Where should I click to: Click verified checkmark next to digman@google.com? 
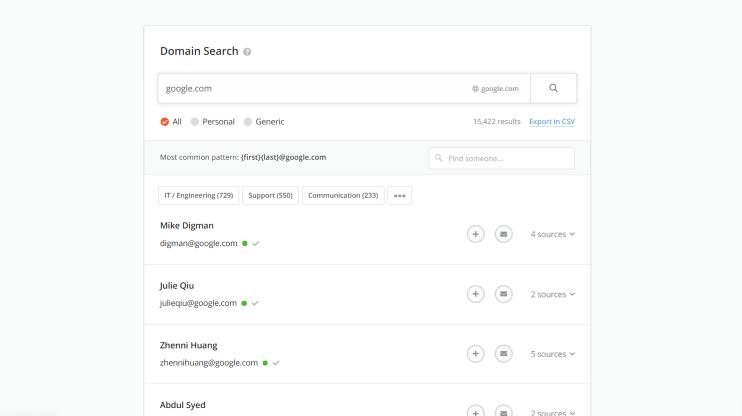point(256,243)
